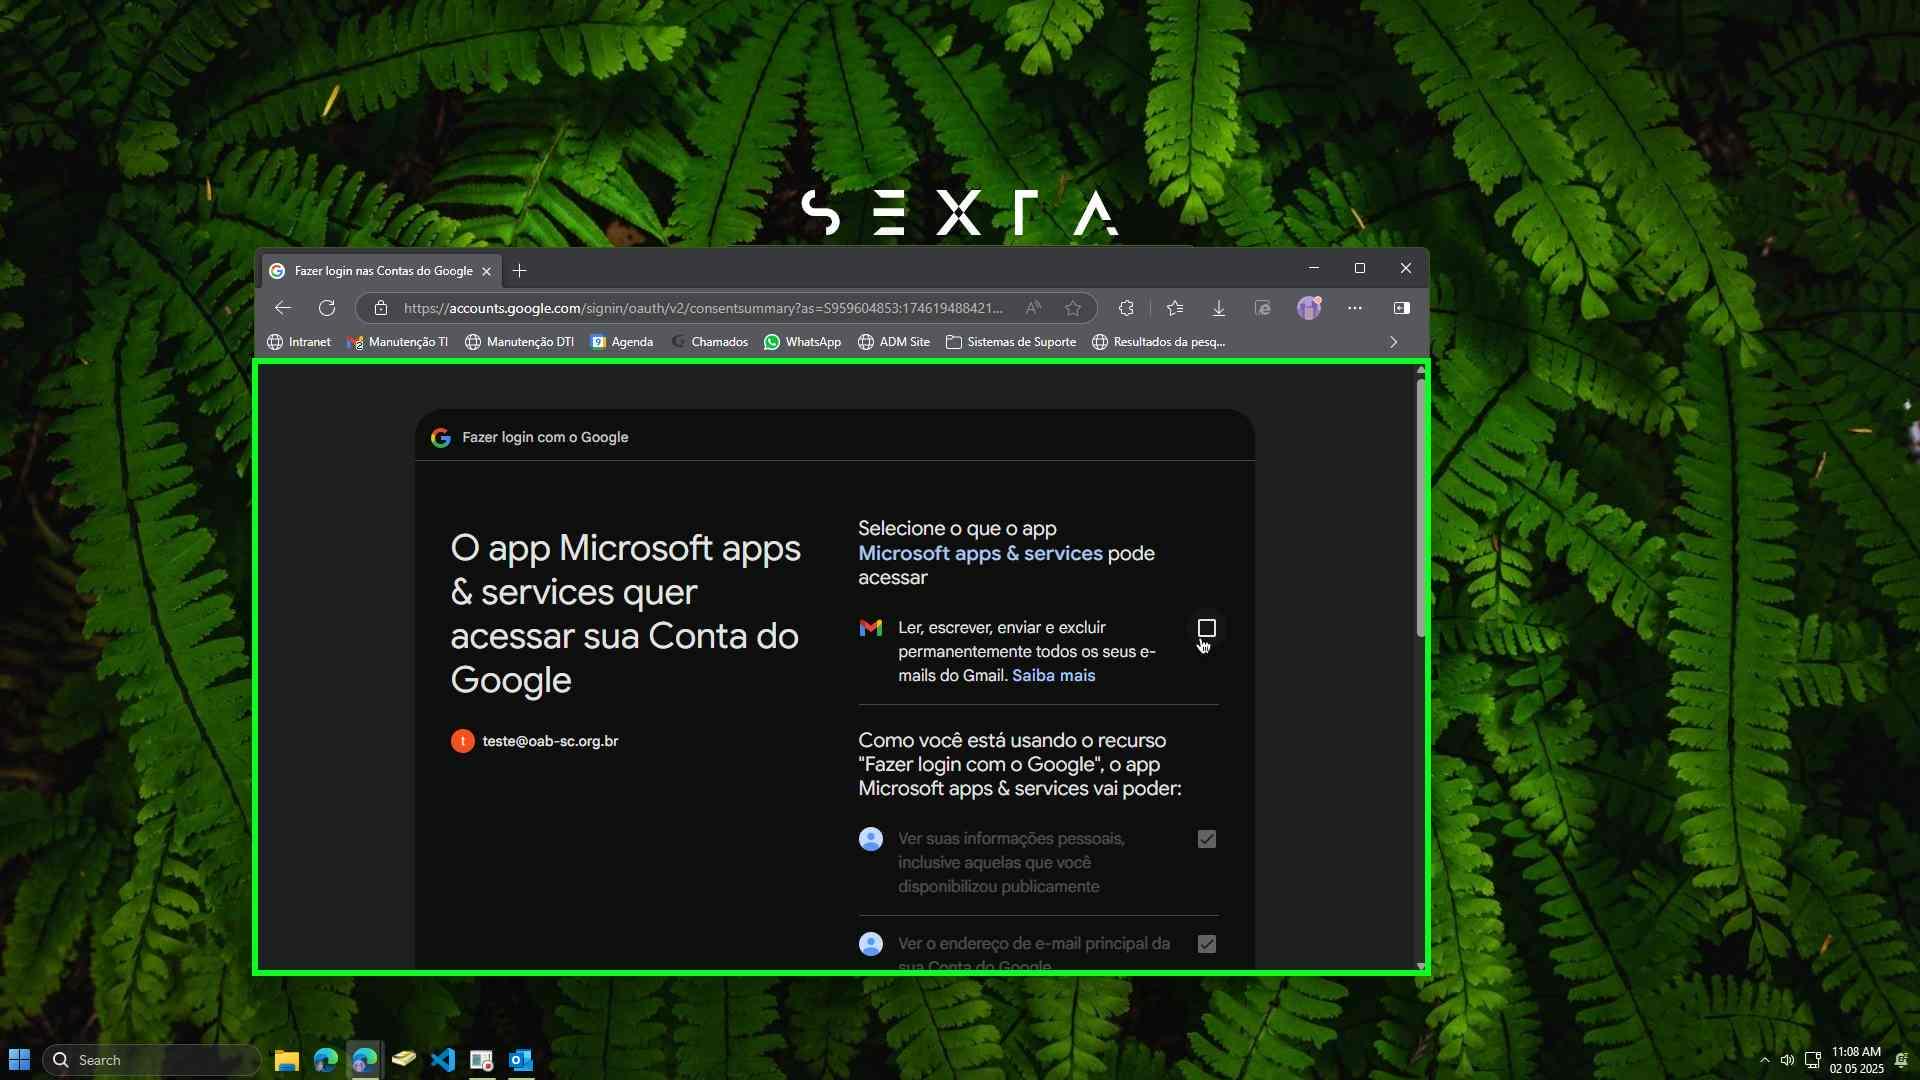1920x1080 pixels.
Task: Open the notifications bell in the tray
Action: (x=1901, y=1060)
